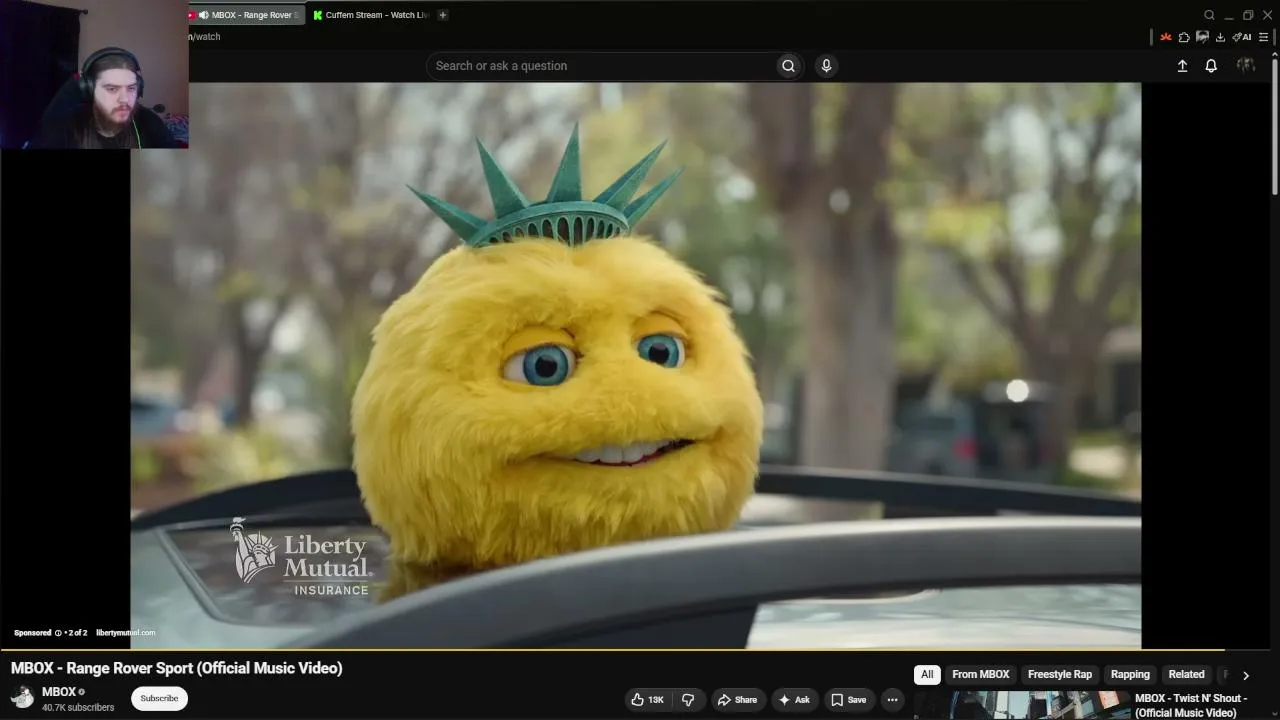1280x720 pixels.
Task: Open the MBOX channel name link
Action: point(59,692)
